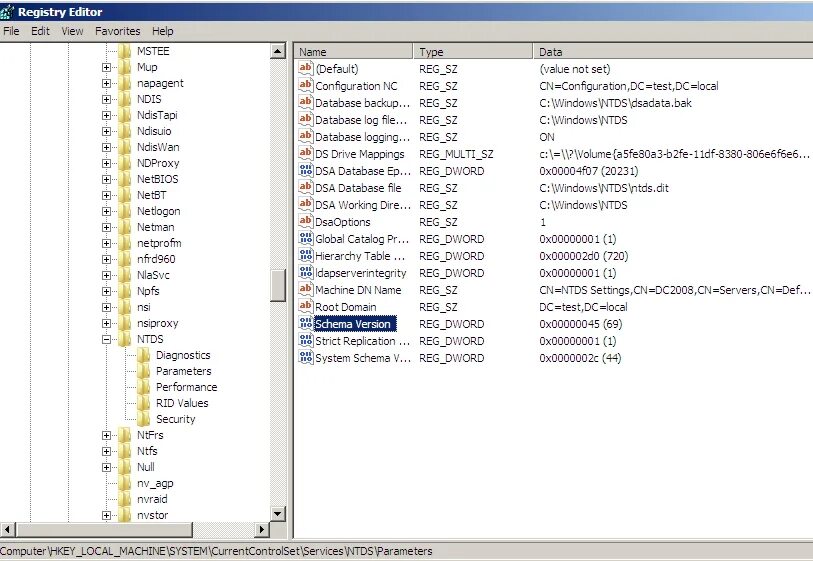Open the View menu
The width and height of the screenshot is (813, 561).
pos(72,31)
